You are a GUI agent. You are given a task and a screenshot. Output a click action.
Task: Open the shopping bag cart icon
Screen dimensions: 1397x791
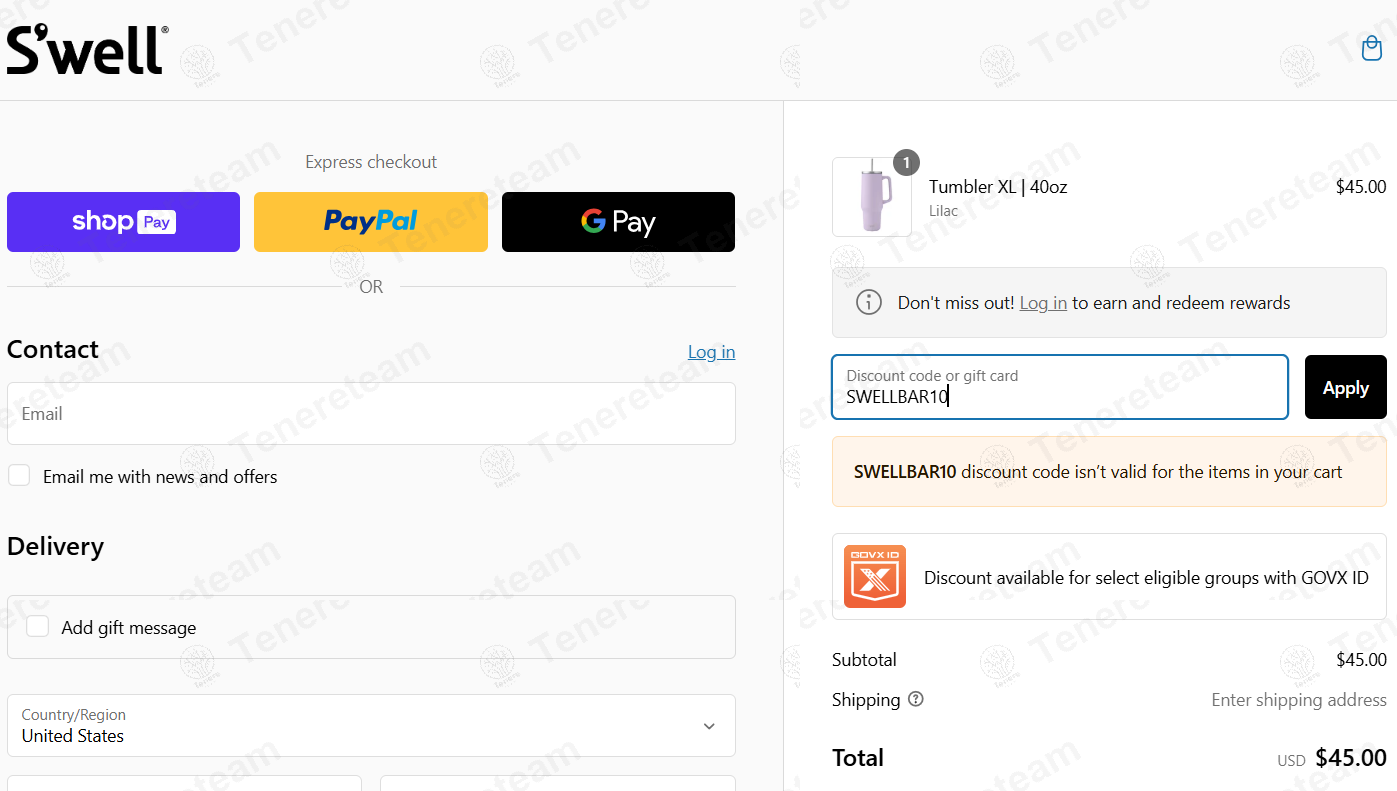pos(1371,48)
